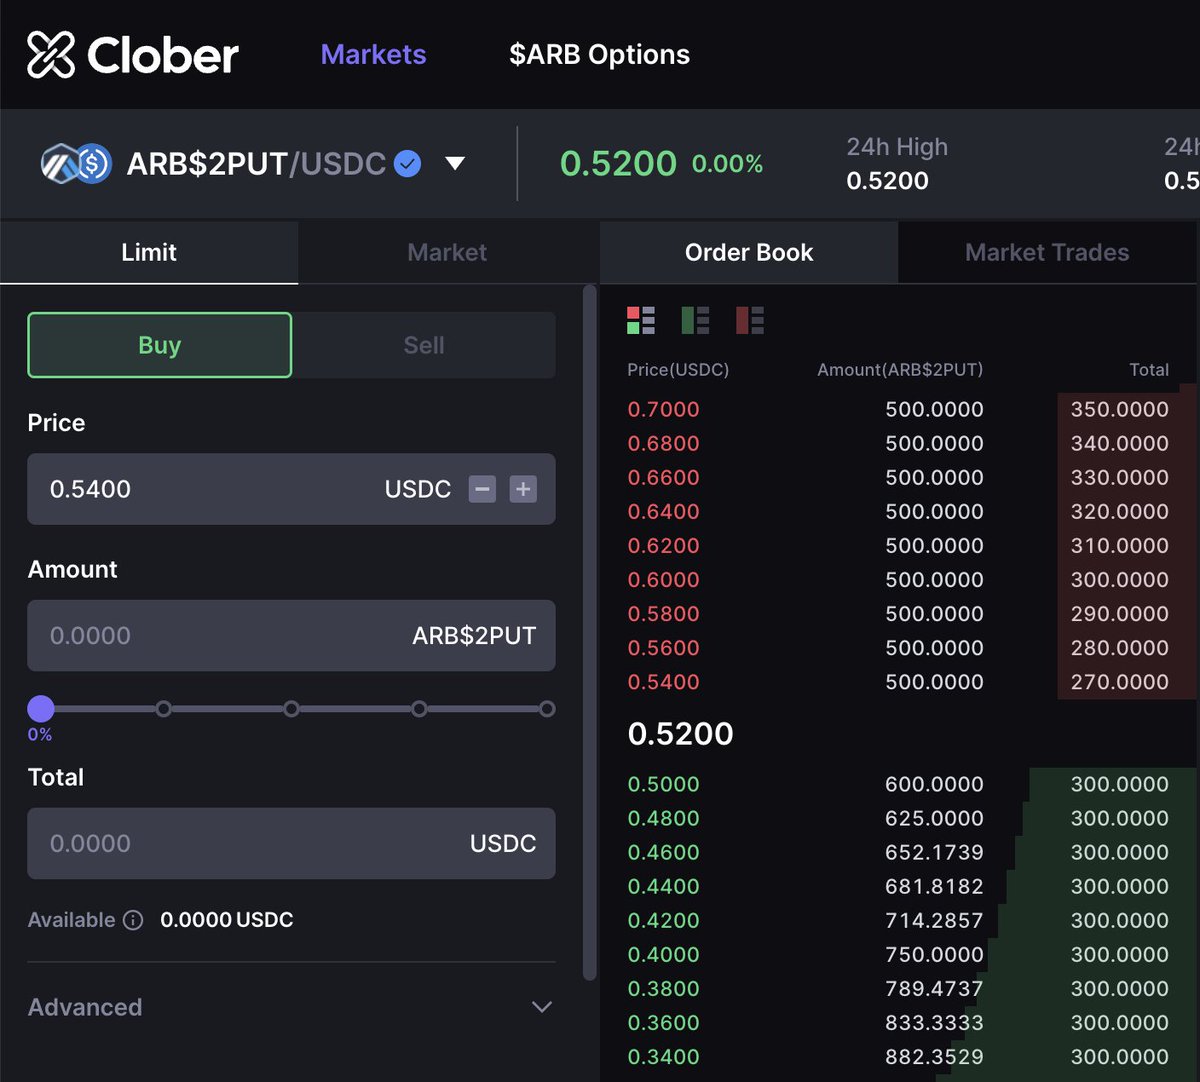Click the ARB/USDC token pair icon
This screenshot has height=1082, width=1200.
pos(76,163)
